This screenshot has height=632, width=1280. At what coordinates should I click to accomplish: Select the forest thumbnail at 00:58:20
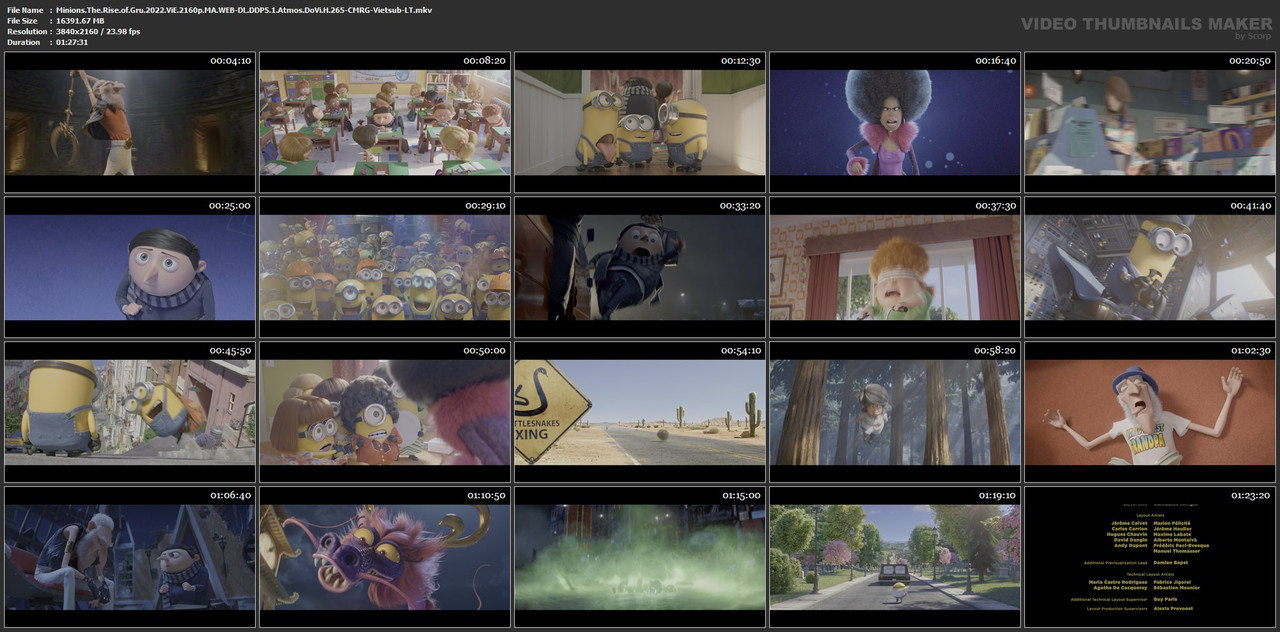point(895,412)
